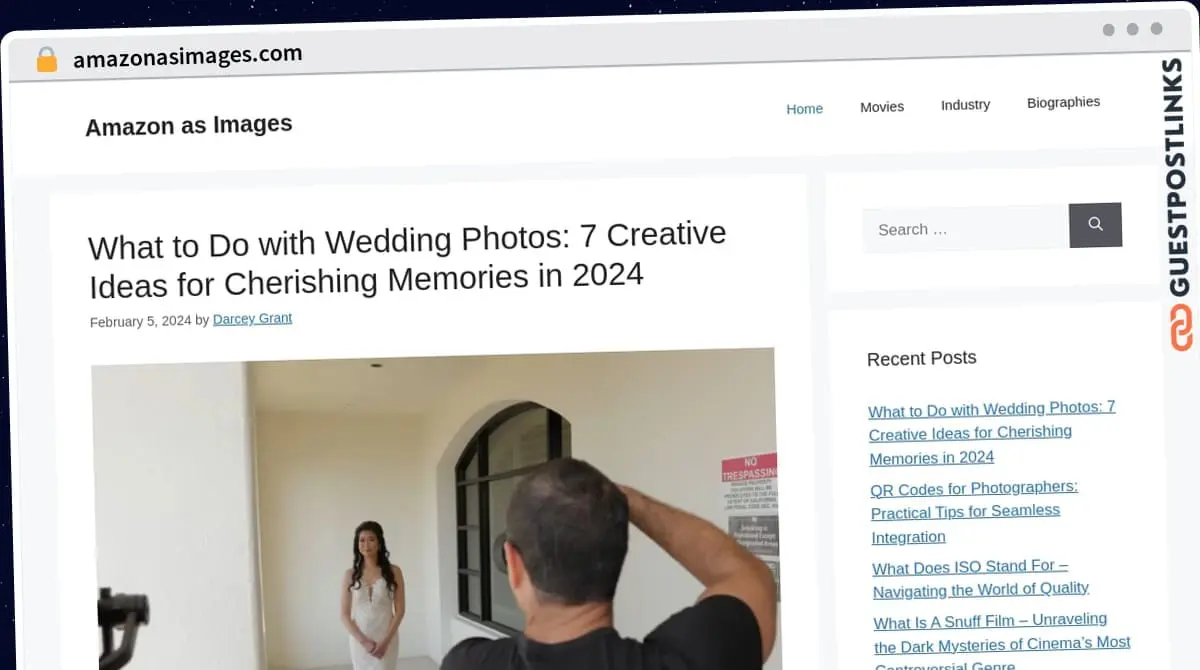Click the search magnifier button

[1095, 225]
